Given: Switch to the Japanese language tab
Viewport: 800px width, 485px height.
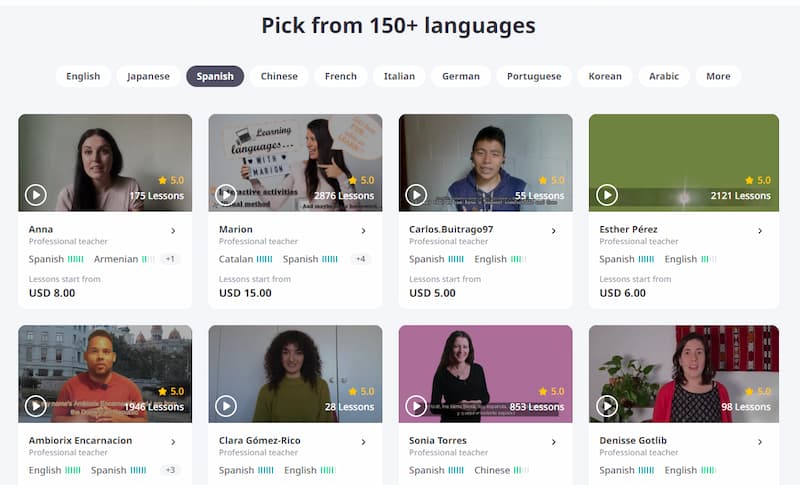Looking at the screenshot, I should [x=148, y=76].
